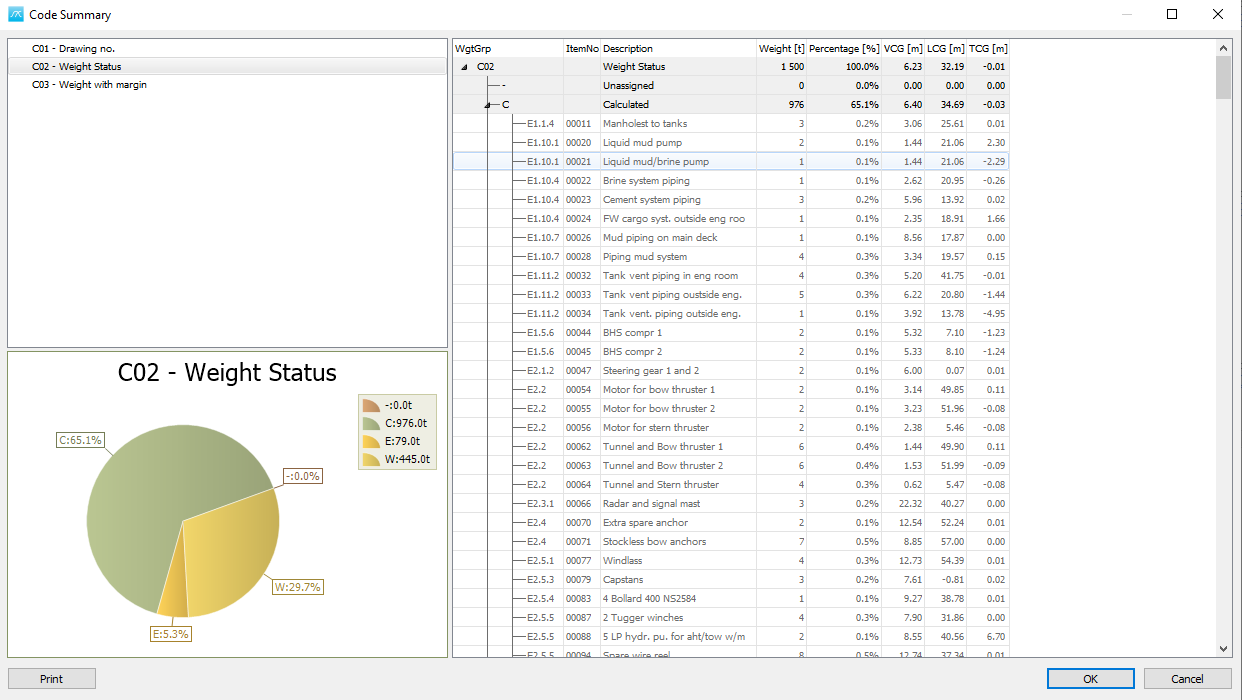The image size is (1242, 700).
Task: Collapse the C02 node in the WgtGrp column
Action: pos(462,66)
